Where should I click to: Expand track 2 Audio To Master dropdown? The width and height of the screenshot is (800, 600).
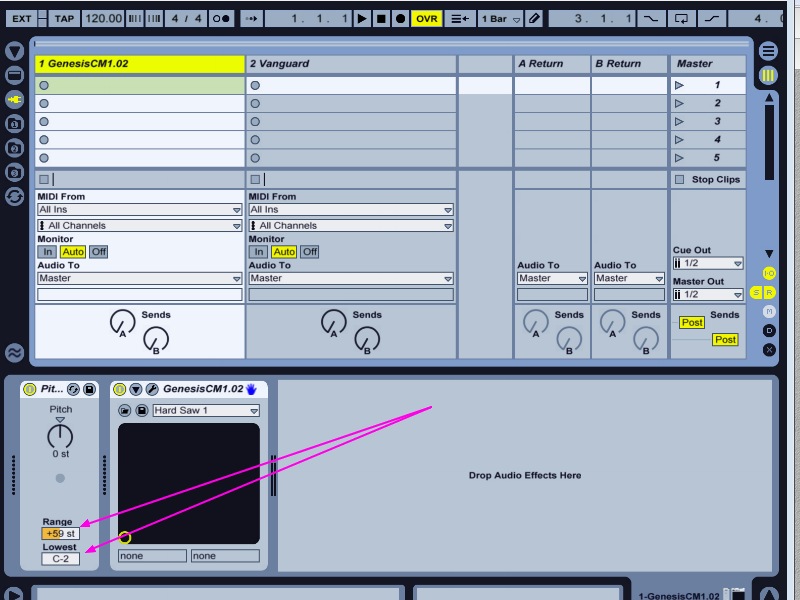click(x=350, y=279)
